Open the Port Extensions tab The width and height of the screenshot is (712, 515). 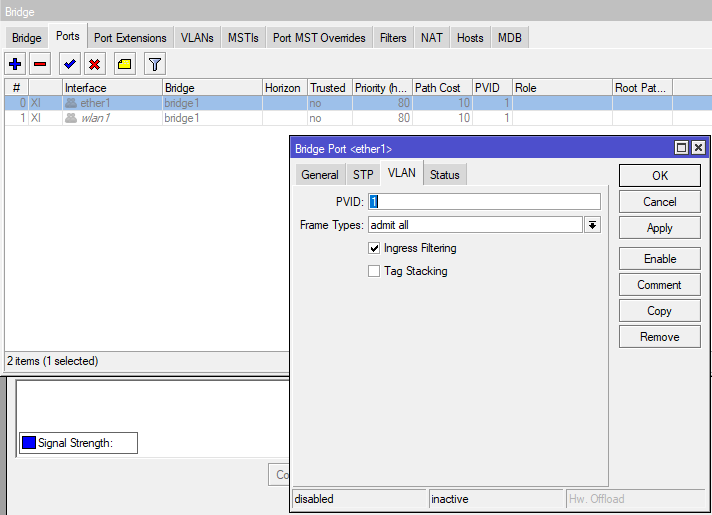point(130,38)
